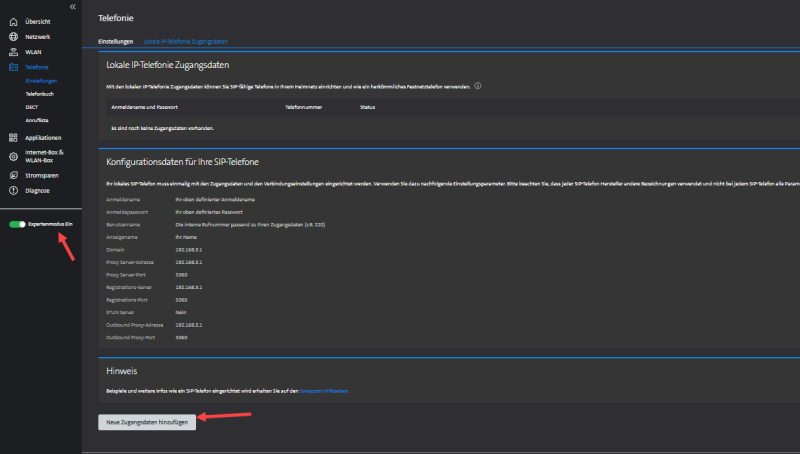The width and height of the screenshot is (800, 454).
Task: Collapse the sidebar with the double chevron
Action: [72, 6]
